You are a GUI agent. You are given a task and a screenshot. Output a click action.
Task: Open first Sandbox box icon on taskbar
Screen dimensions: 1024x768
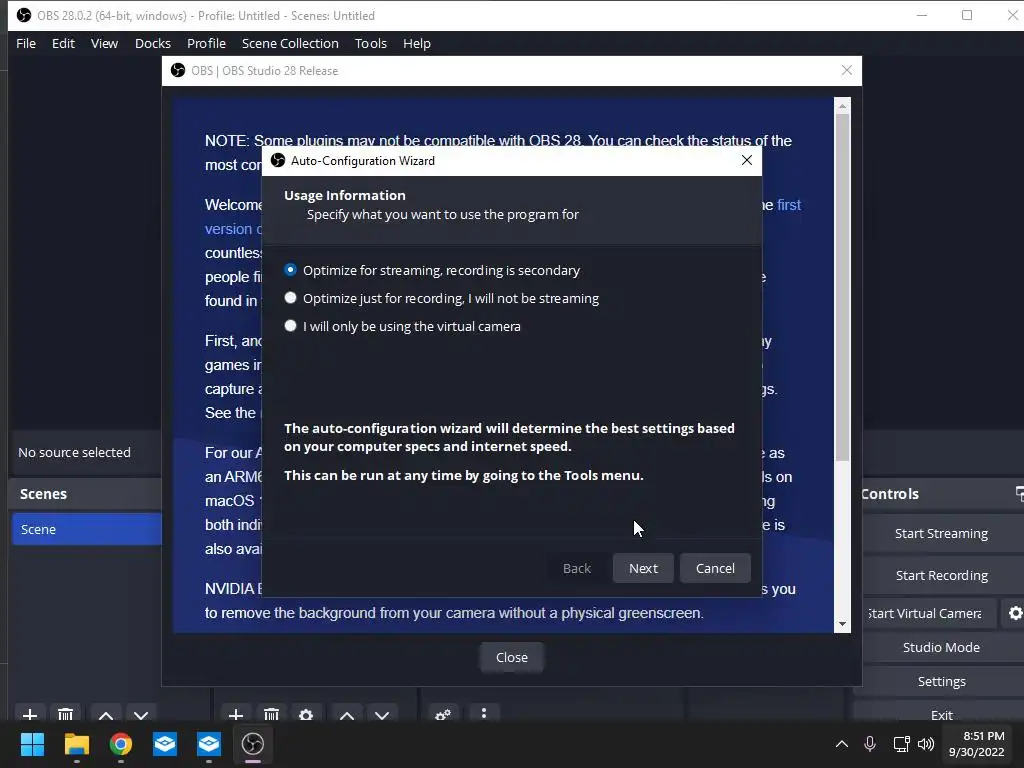(x=165, y=744)
